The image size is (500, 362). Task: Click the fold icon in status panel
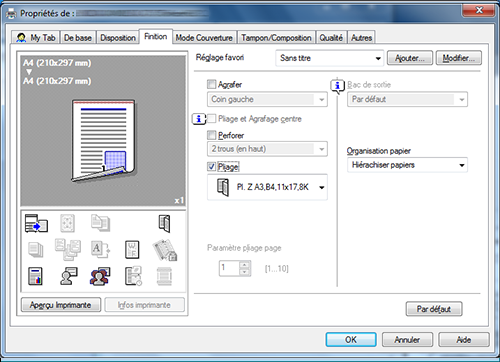tap(165, 223)
